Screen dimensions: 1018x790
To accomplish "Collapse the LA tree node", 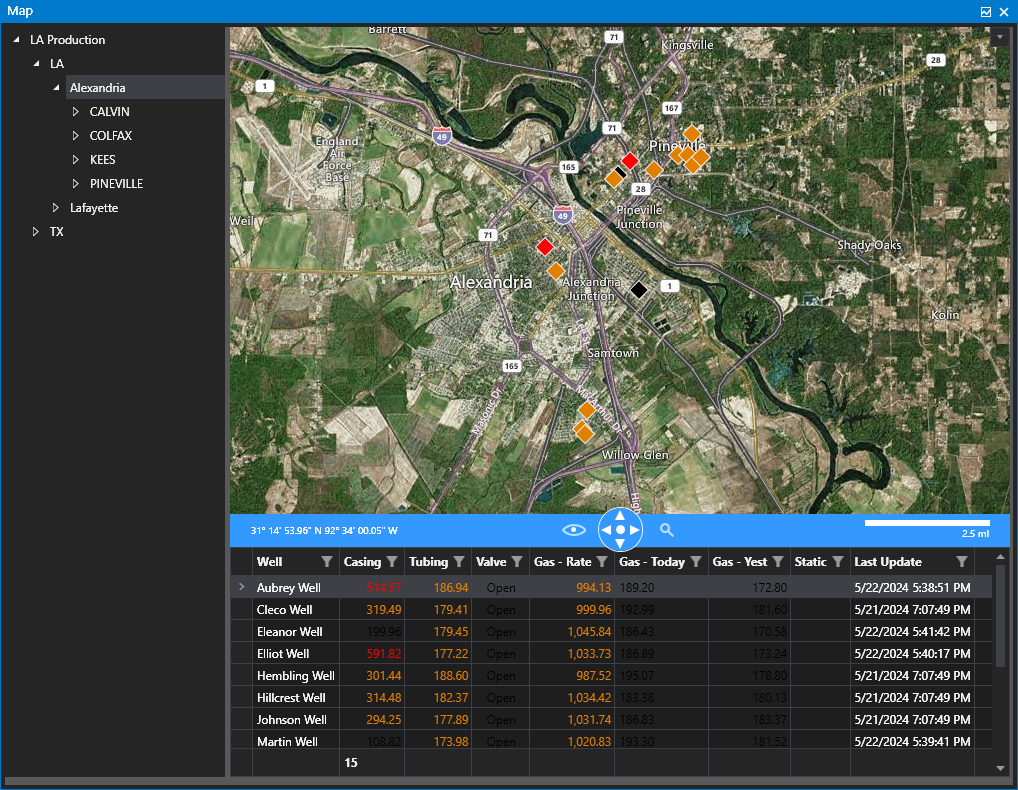I will pos(36,64).
